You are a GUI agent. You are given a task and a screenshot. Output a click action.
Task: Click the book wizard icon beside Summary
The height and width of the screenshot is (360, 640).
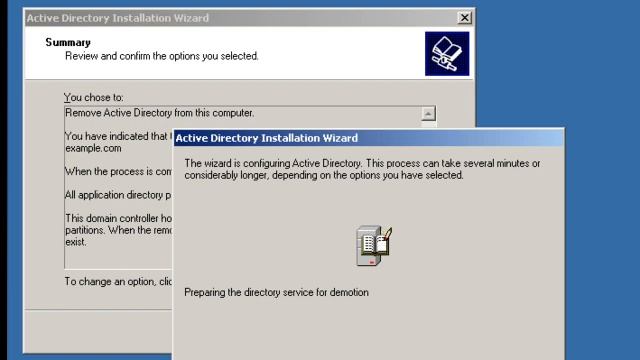[447, 54]
